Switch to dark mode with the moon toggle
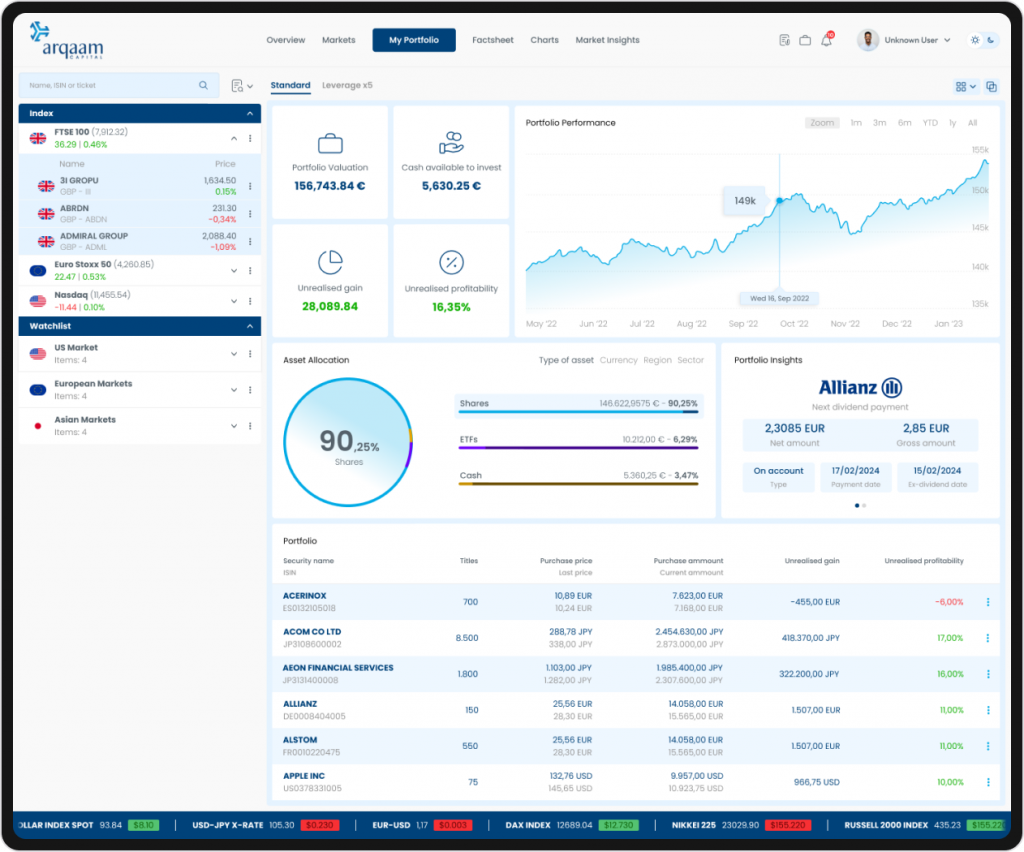1024x852 pixels. point(990,41)
